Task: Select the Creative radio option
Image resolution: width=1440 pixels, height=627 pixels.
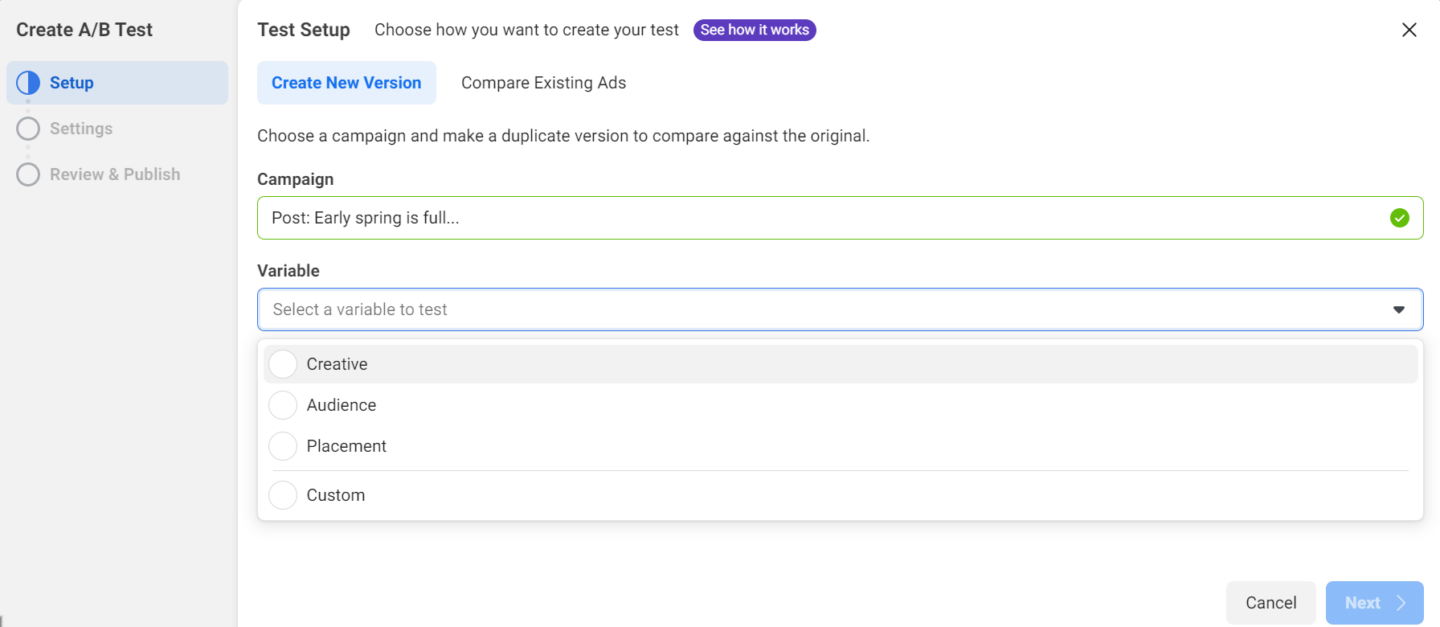Action: 283,364
